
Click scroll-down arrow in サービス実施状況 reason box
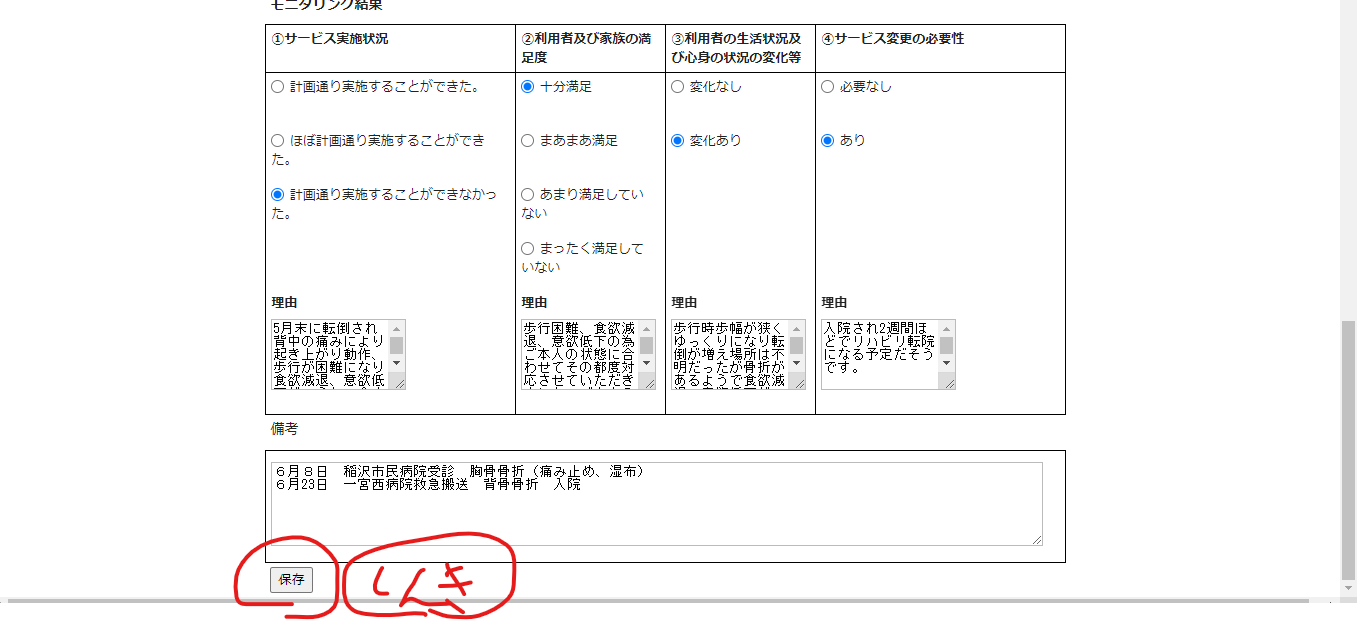397,363
